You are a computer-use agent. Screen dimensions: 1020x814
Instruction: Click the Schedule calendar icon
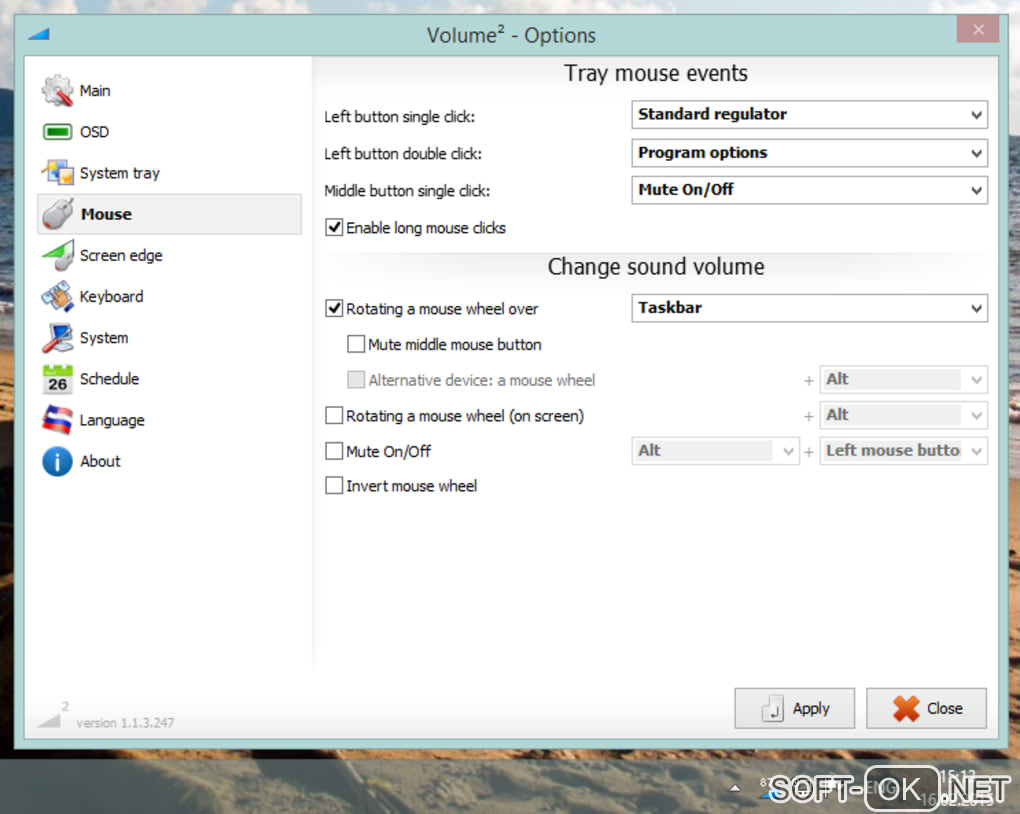point(57,379)
